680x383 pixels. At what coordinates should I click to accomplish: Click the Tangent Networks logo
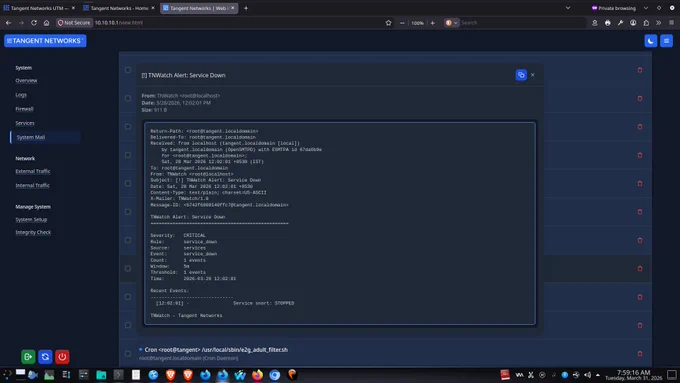[x=45, y=41]
